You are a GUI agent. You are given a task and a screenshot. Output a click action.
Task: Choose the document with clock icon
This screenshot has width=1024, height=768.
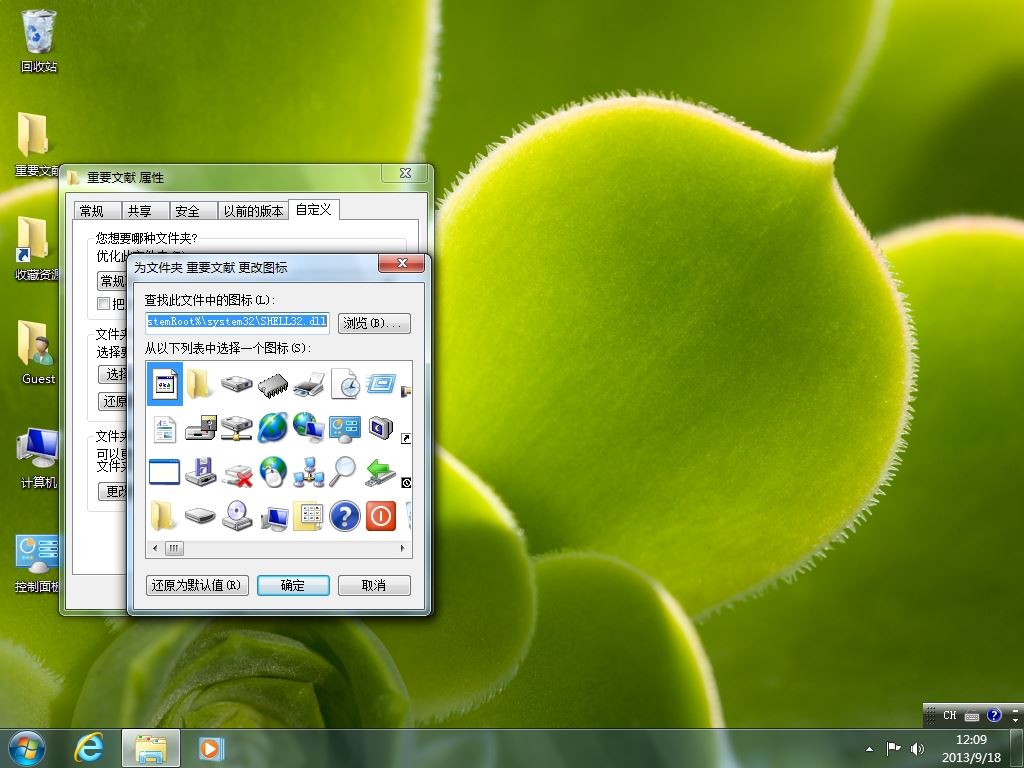(345, 383)
